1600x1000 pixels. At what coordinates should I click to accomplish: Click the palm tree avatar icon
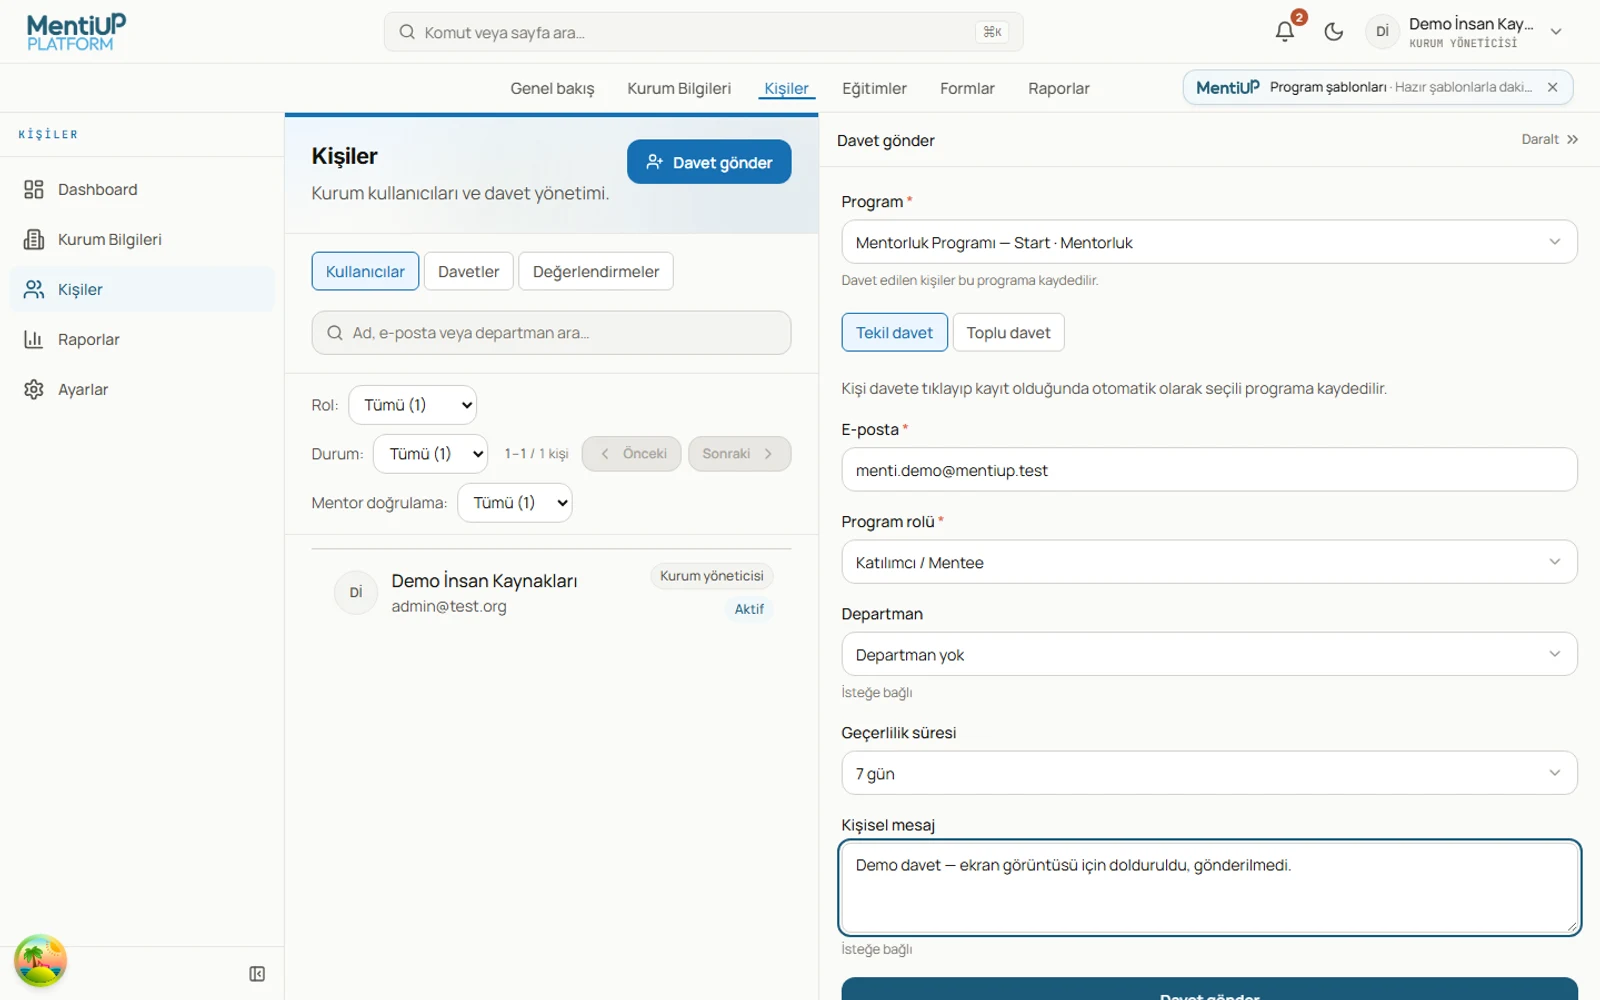[x=40, y=961]
